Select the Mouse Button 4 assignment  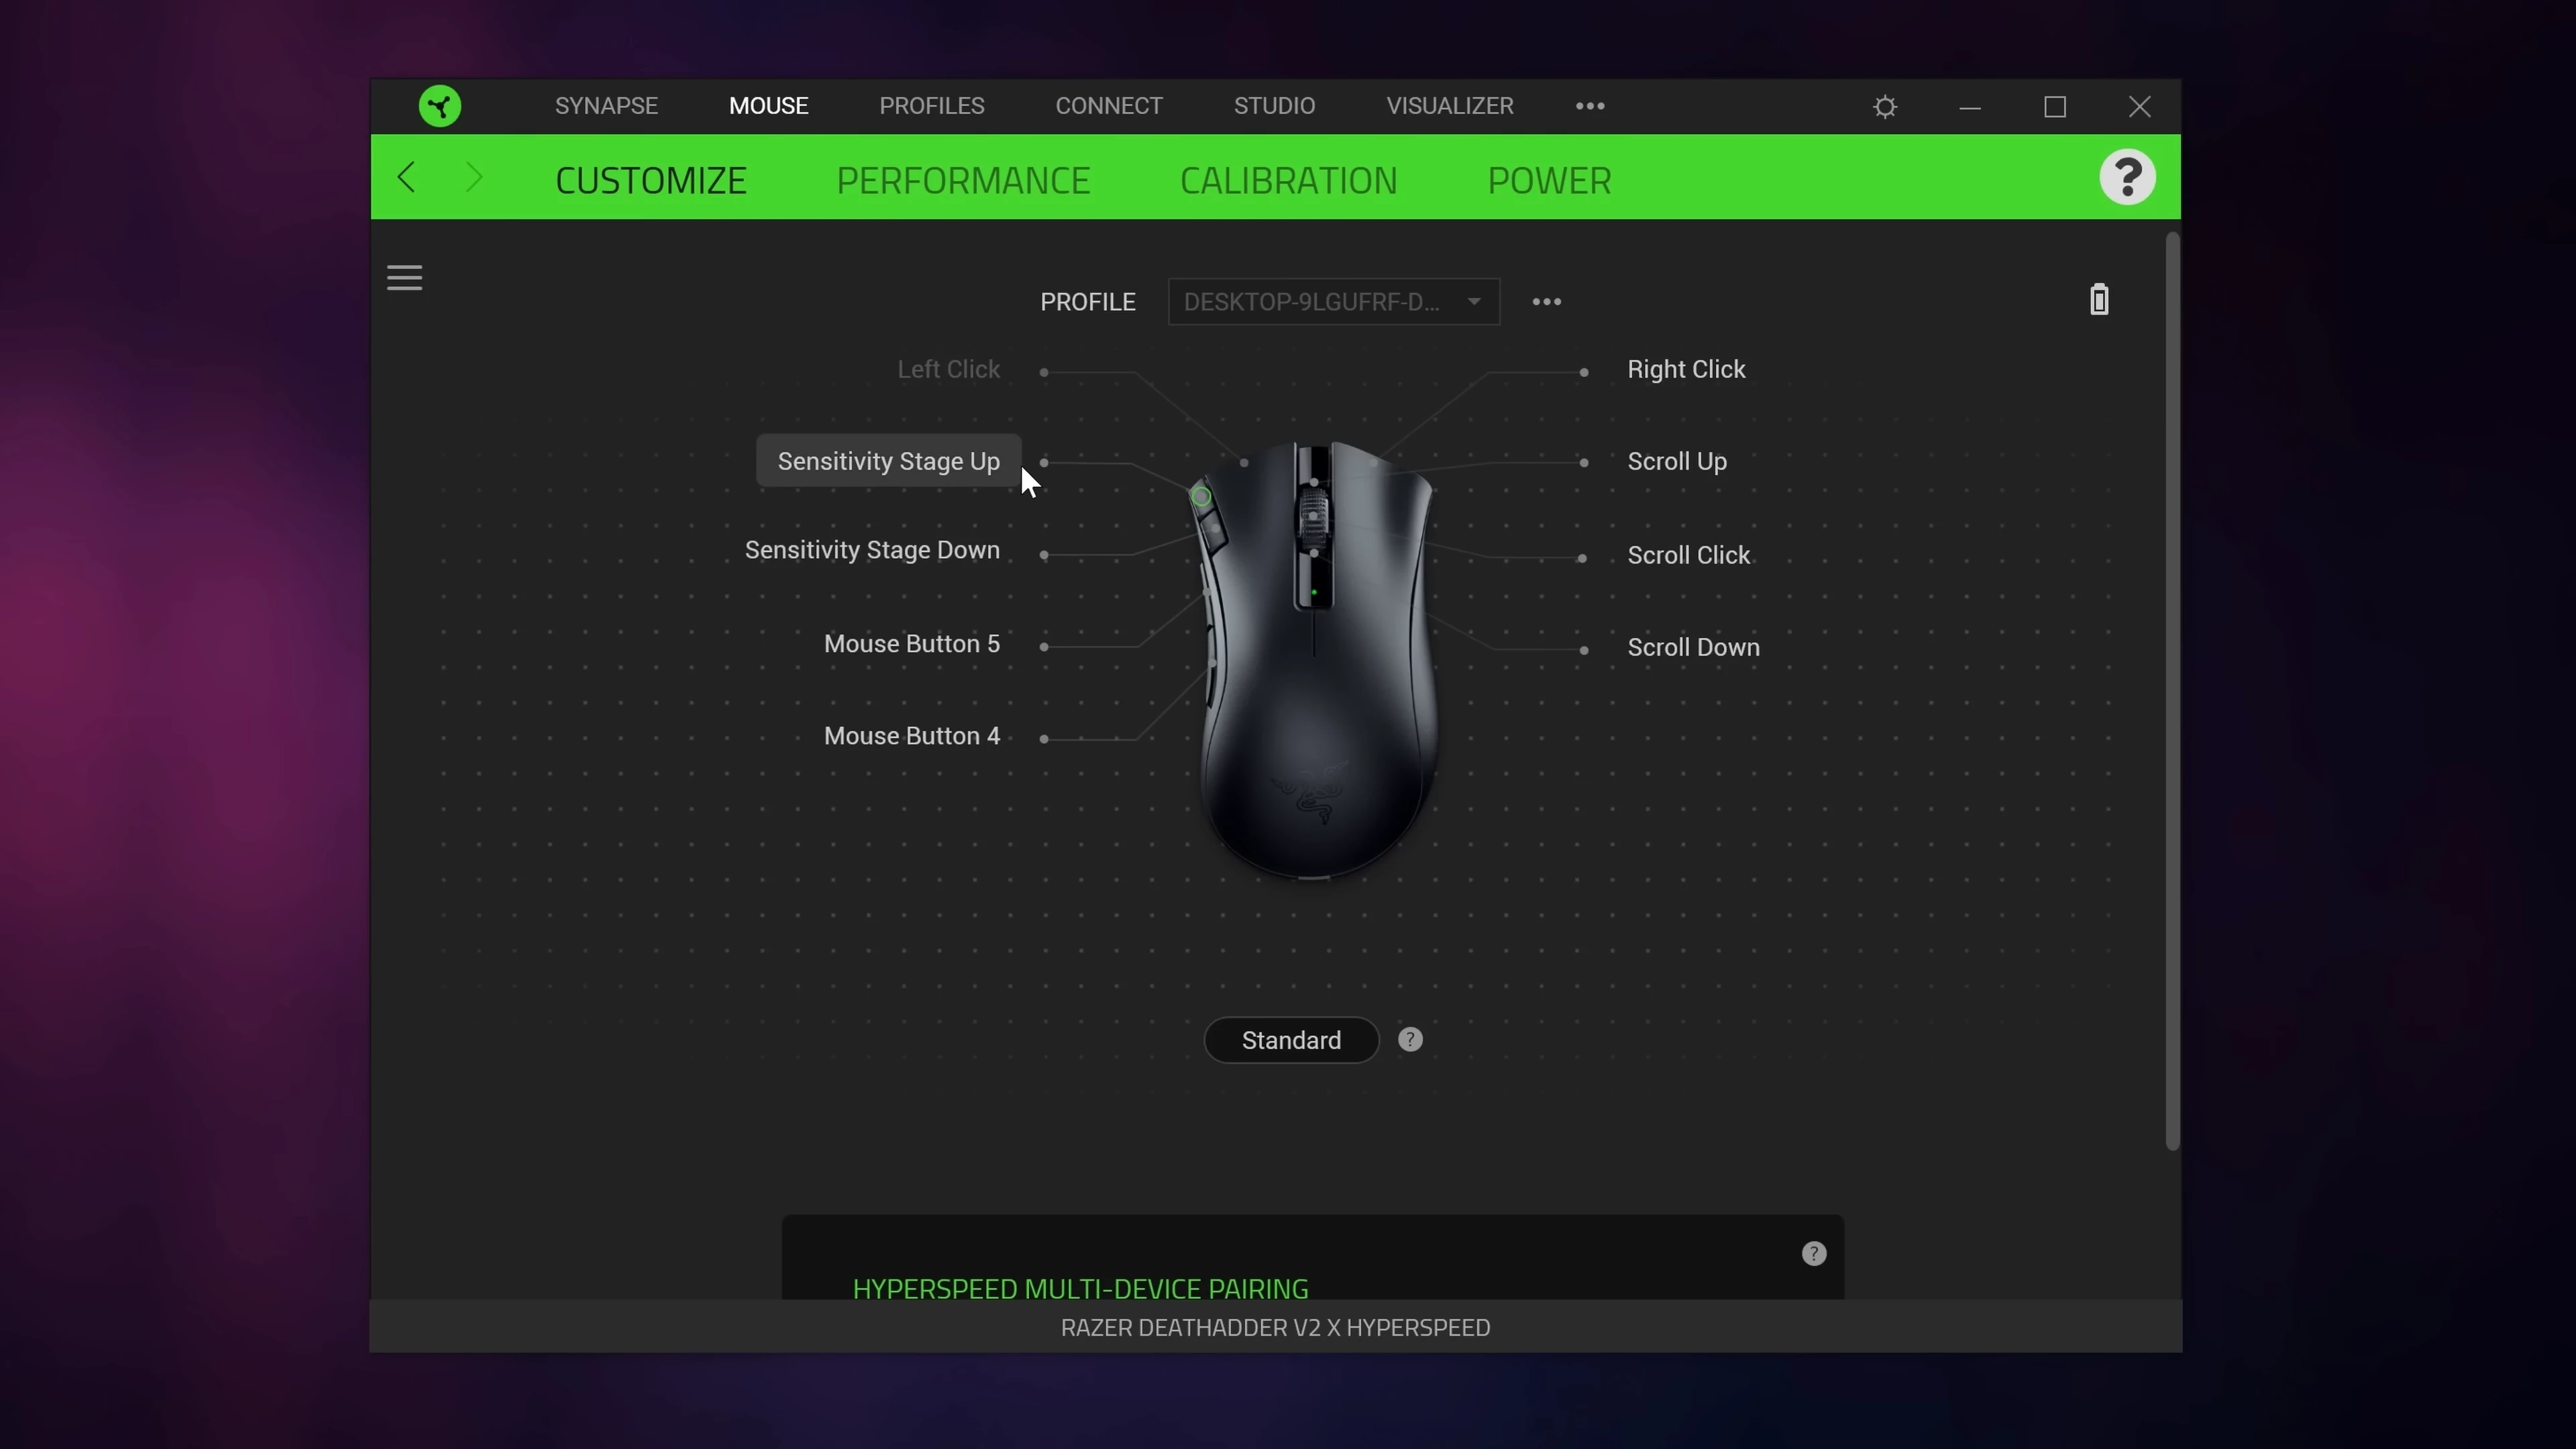912,737
